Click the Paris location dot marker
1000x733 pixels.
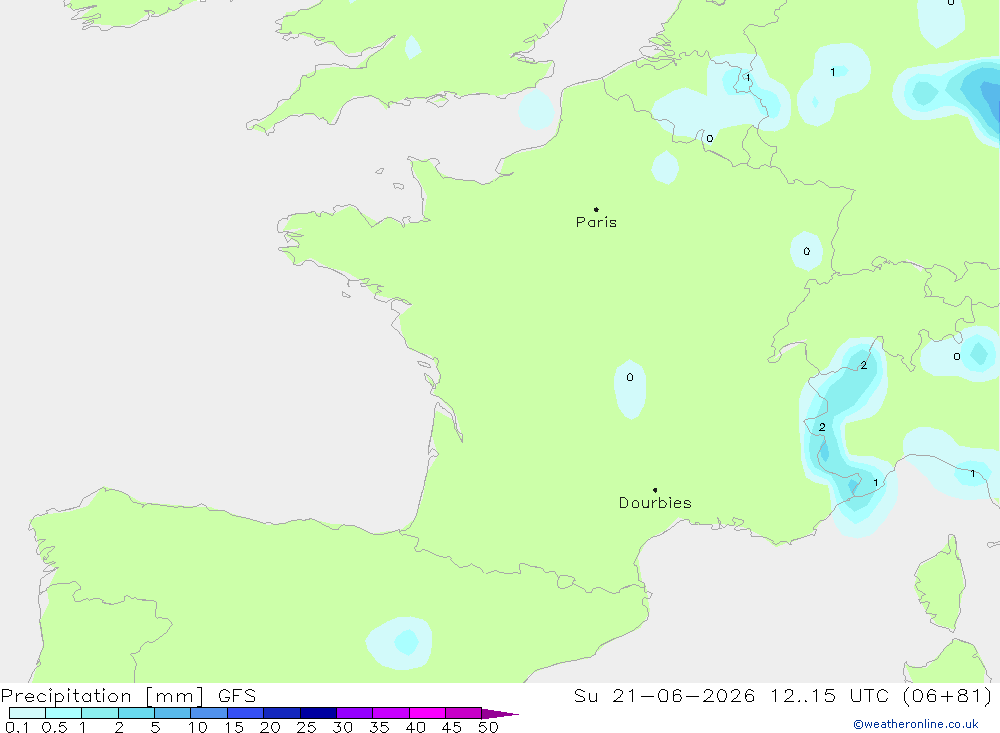click(596, 209)
